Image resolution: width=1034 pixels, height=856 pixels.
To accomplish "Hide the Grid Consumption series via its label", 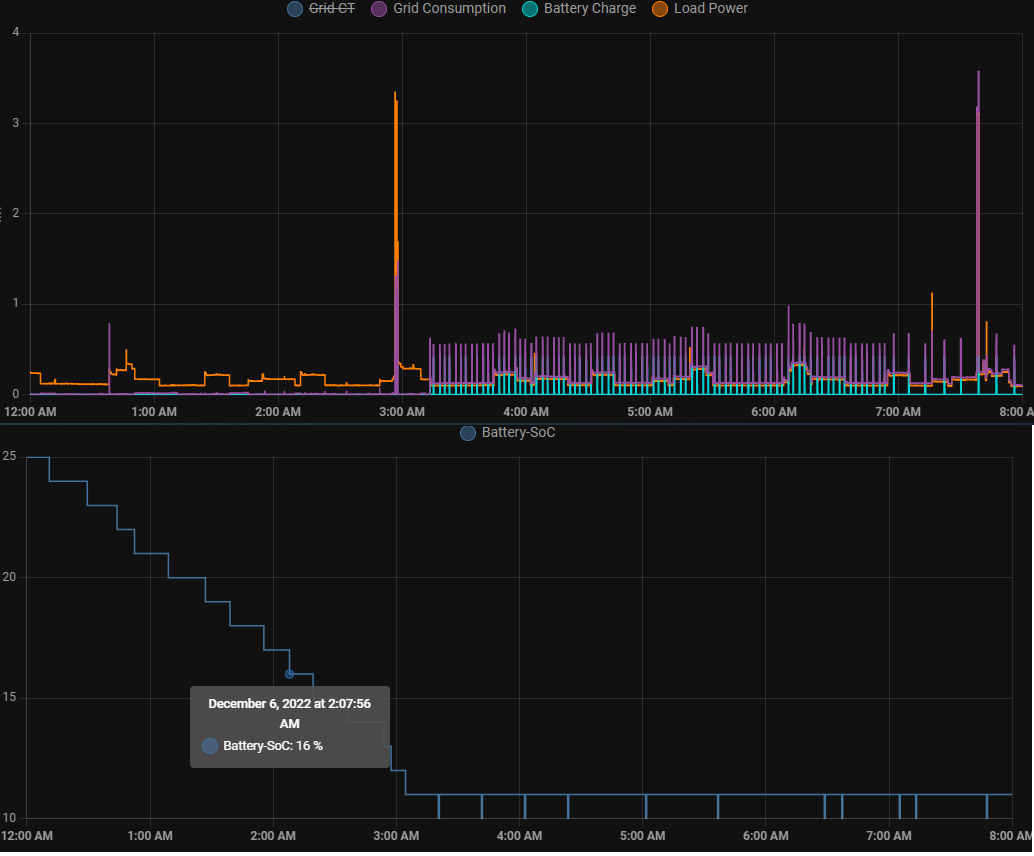I will [449, 9].
